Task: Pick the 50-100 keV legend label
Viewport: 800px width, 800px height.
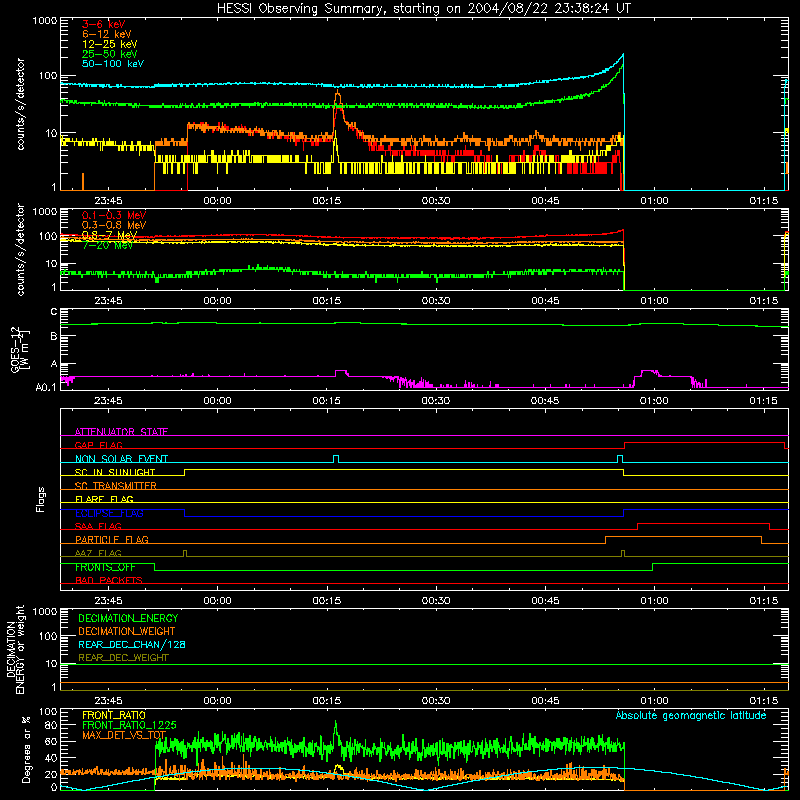Action: [x=113, y=64]
